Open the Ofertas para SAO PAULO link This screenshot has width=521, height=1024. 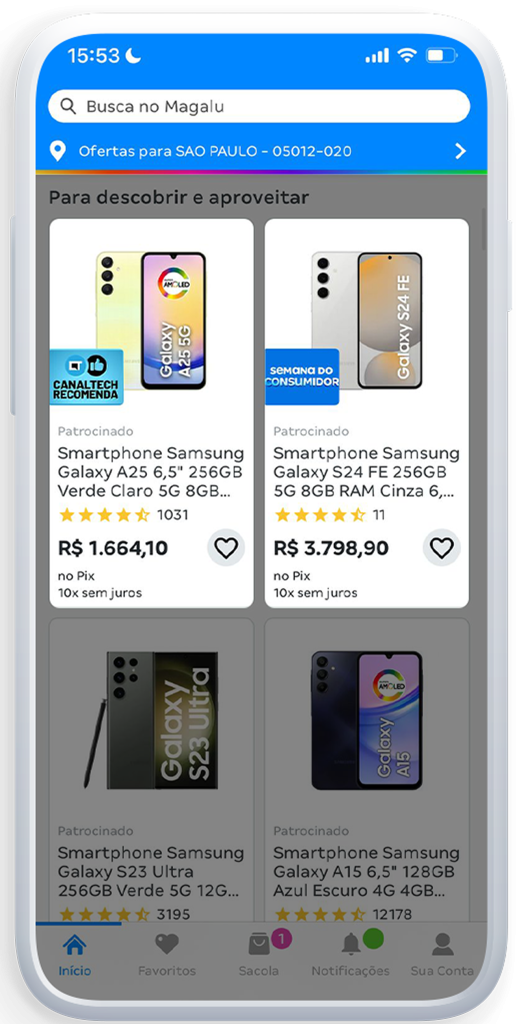(x=215, y=152)
